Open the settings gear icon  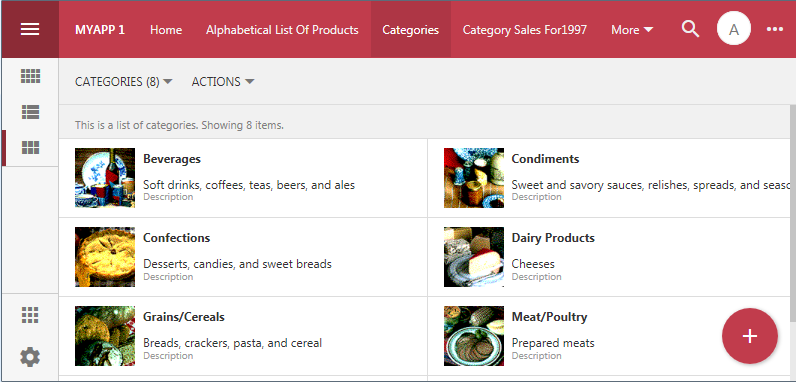coord(30,357)
